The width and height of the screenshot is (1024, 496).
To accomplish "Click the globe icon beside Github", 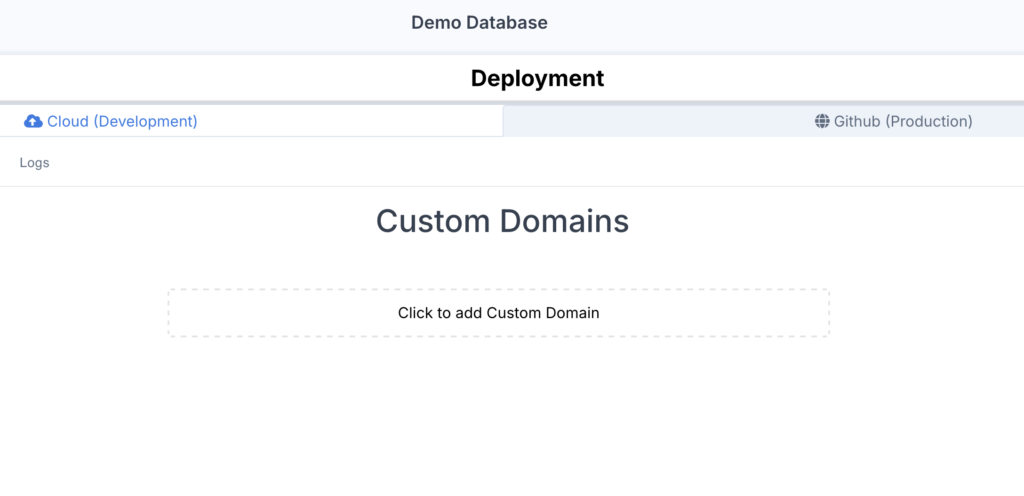I will point(822,121).
